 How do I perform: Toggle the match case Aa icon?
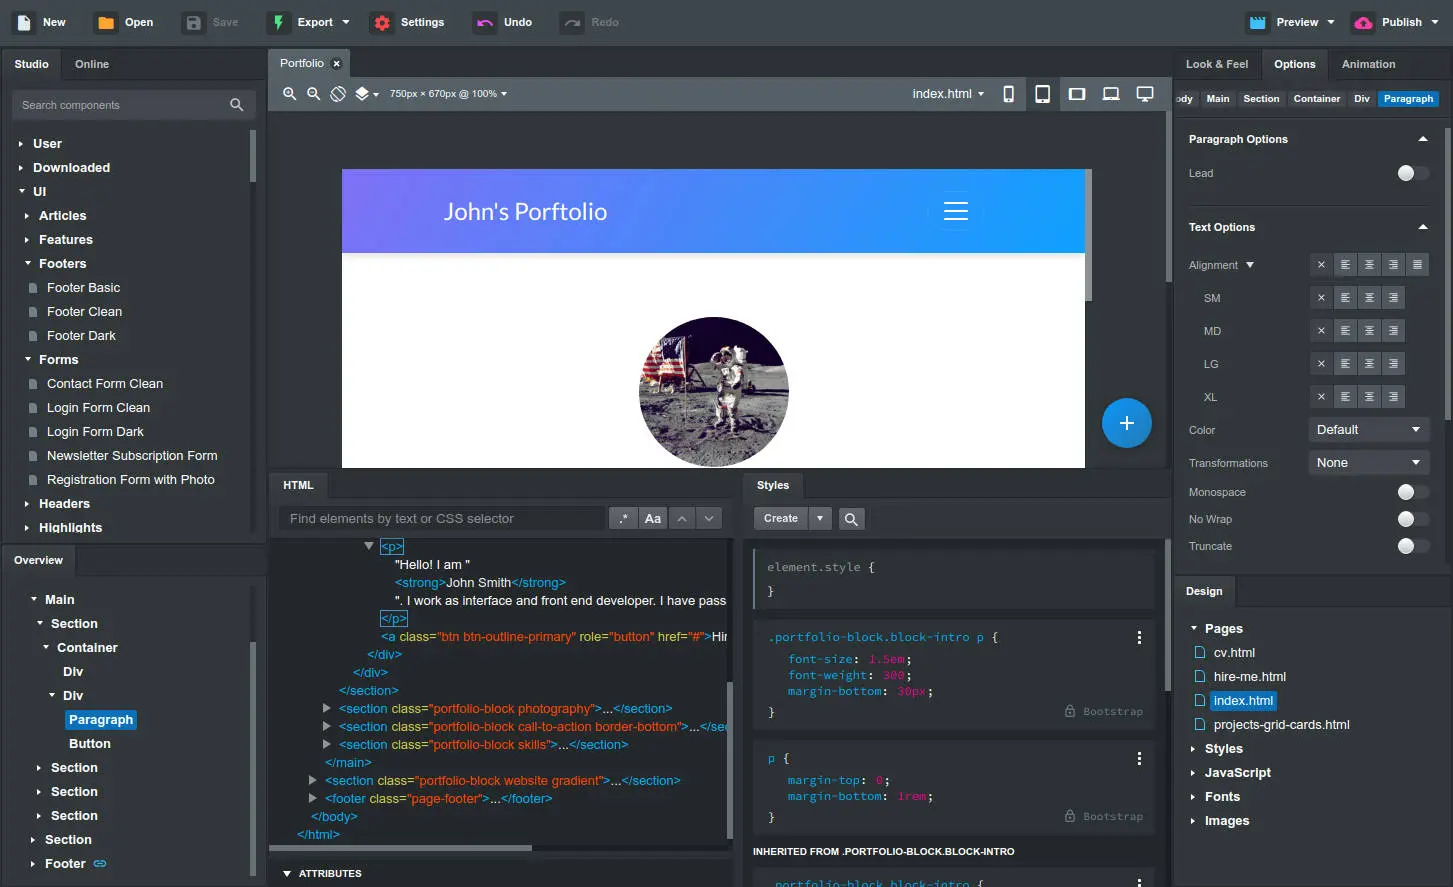pos(653,518)
